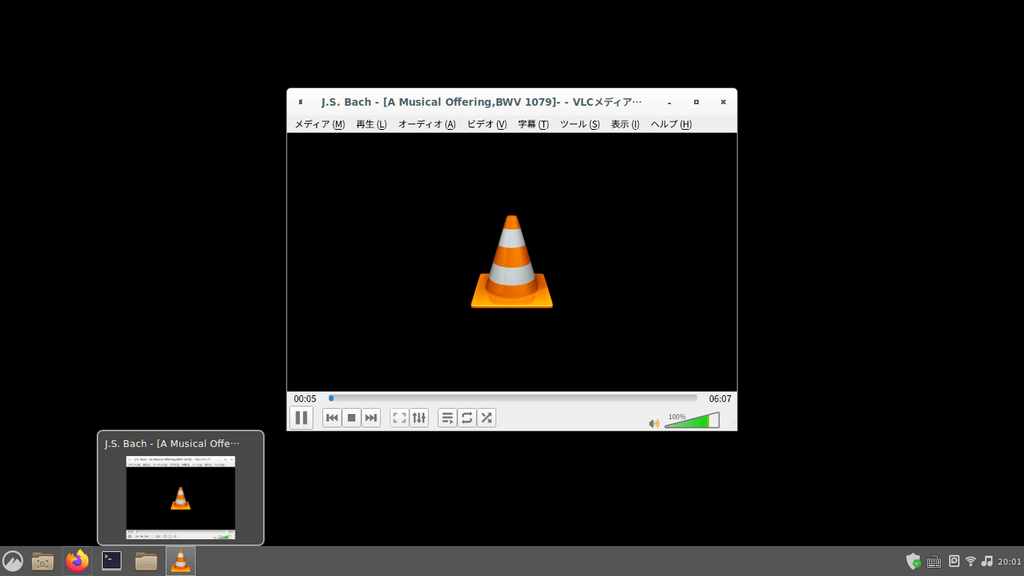Open the 表示 (I) menu
1024x576 pixels.
[625, 124]
